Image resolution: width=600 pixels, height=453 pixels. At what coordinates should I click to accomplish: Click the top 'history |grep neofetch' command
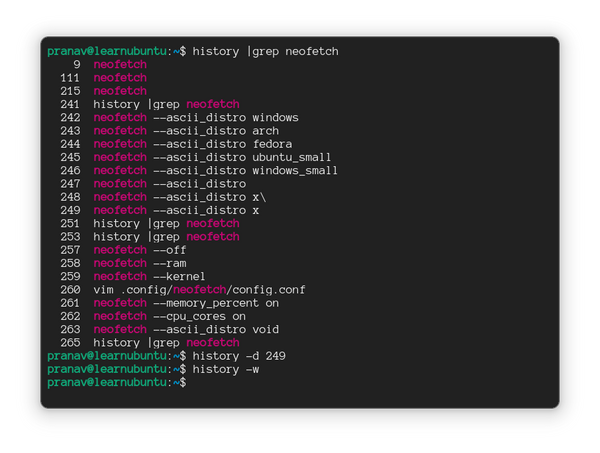[x=268, y=51]
